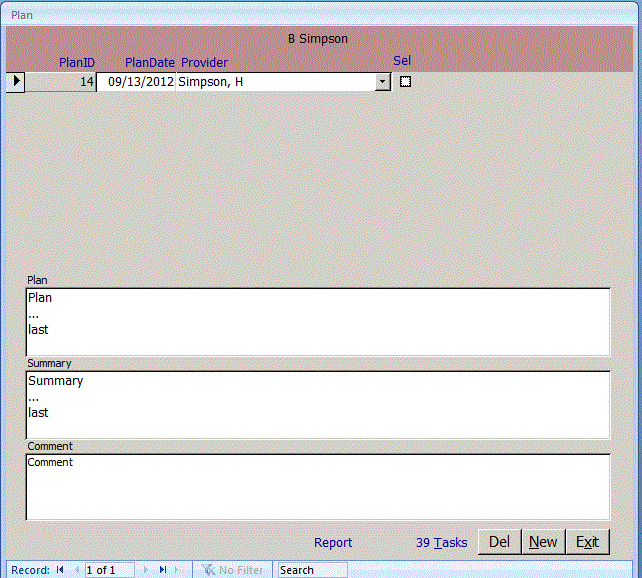Click into the Summary text box
Image resolution: width=642 pixels, height=578 pixels.
coord(318,405)
